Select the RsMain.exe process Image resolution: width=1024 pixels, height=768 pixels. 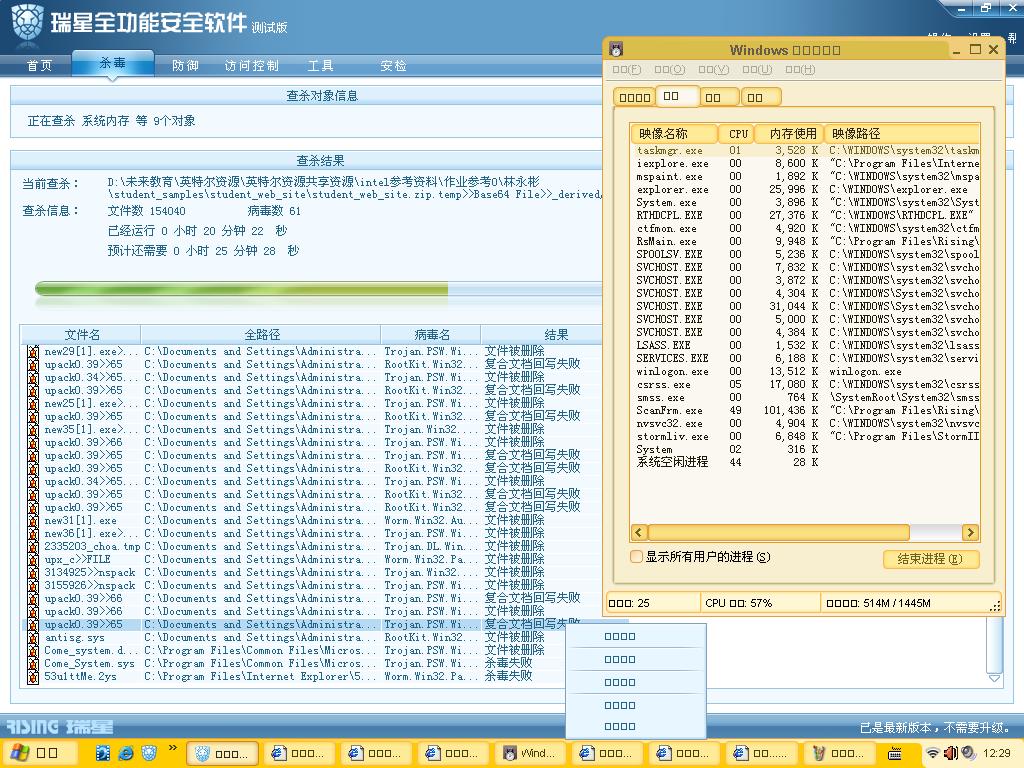(x=805, y=241)
